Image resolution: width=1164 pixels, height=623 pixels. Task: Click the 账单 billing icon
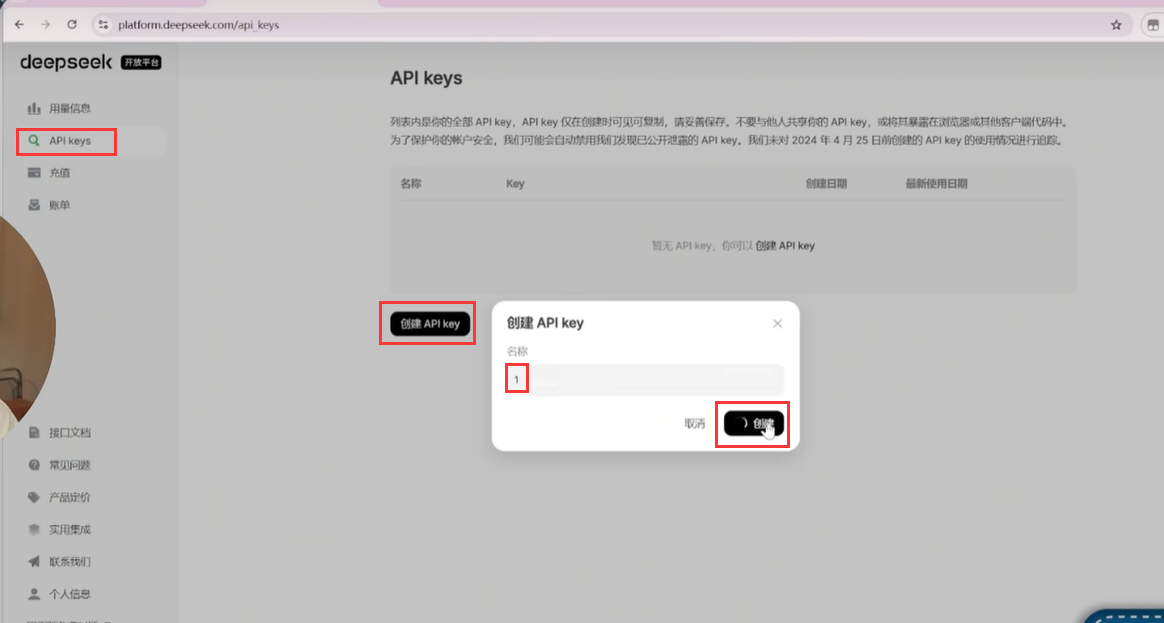click(33, 205)
